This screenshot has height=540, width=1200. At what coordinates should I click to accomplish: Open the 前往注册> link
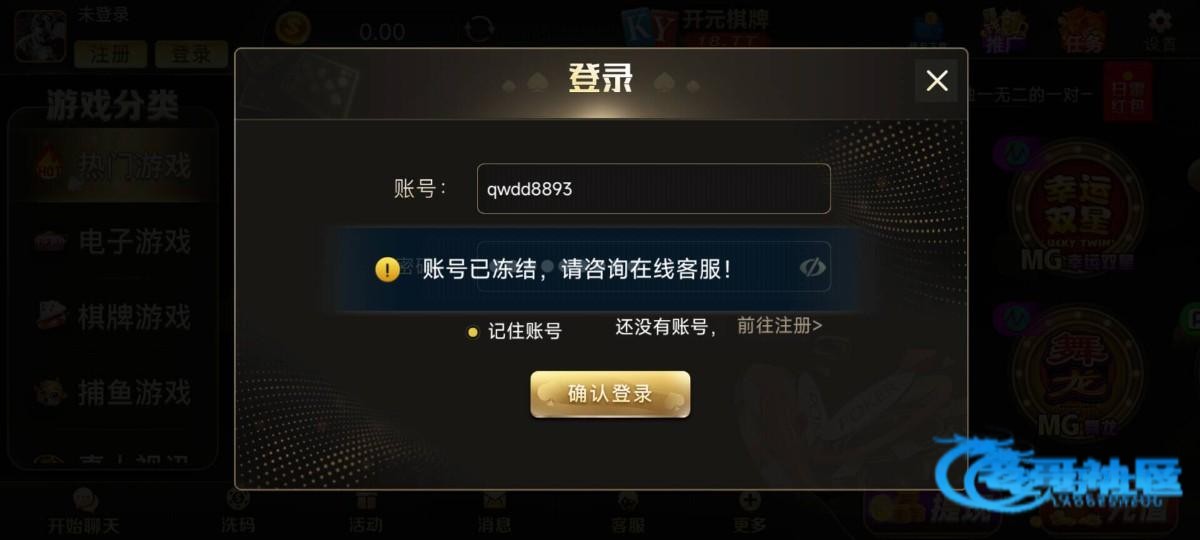click(x=780, y=325)
